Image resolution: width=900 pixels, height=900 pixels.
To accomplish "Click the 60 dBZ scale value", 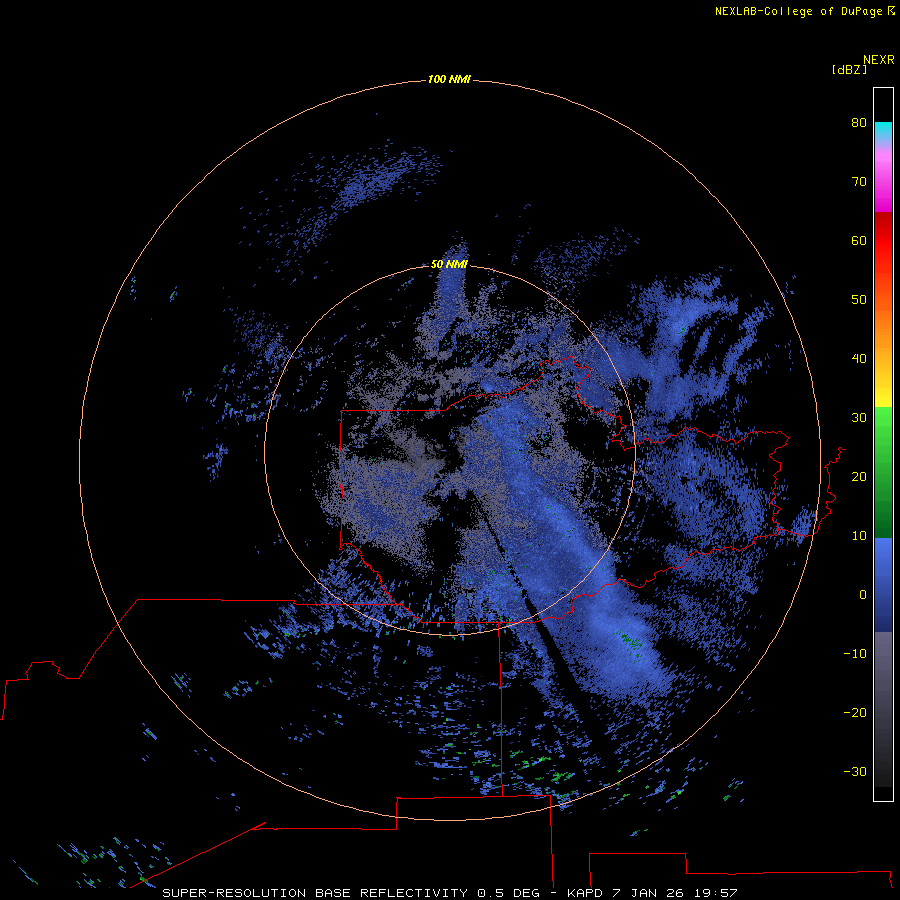I will pos(859,240).
